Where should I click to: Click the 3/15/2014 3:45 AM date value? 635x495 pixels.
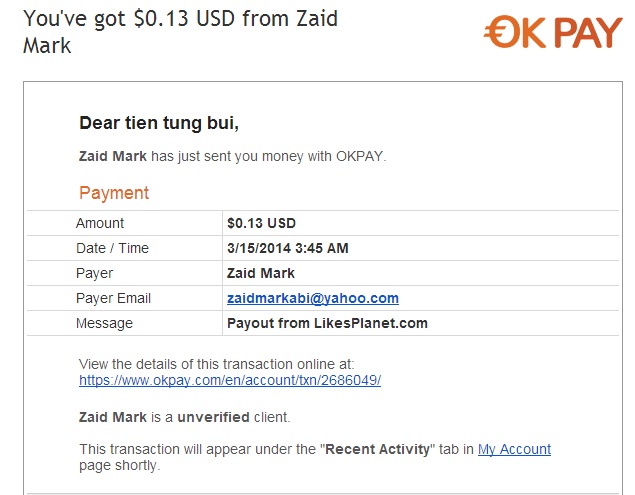click(287, 248)
